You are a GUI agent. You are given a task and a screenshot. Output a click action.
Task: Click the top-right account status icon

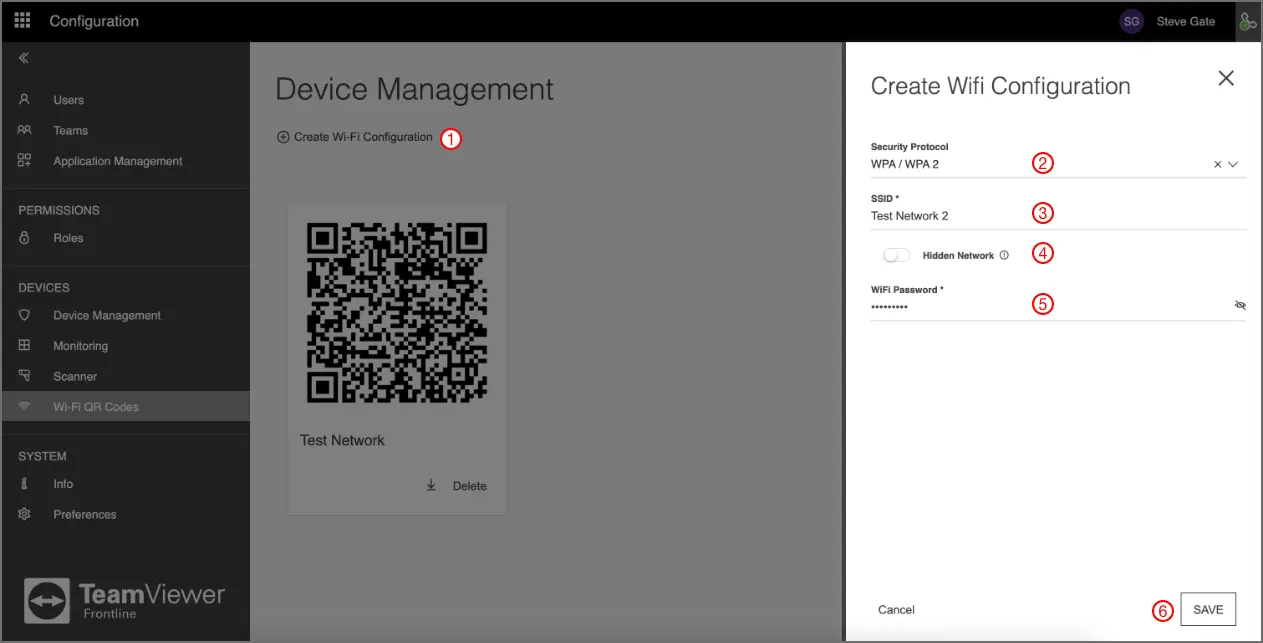tap(1248, 21)
